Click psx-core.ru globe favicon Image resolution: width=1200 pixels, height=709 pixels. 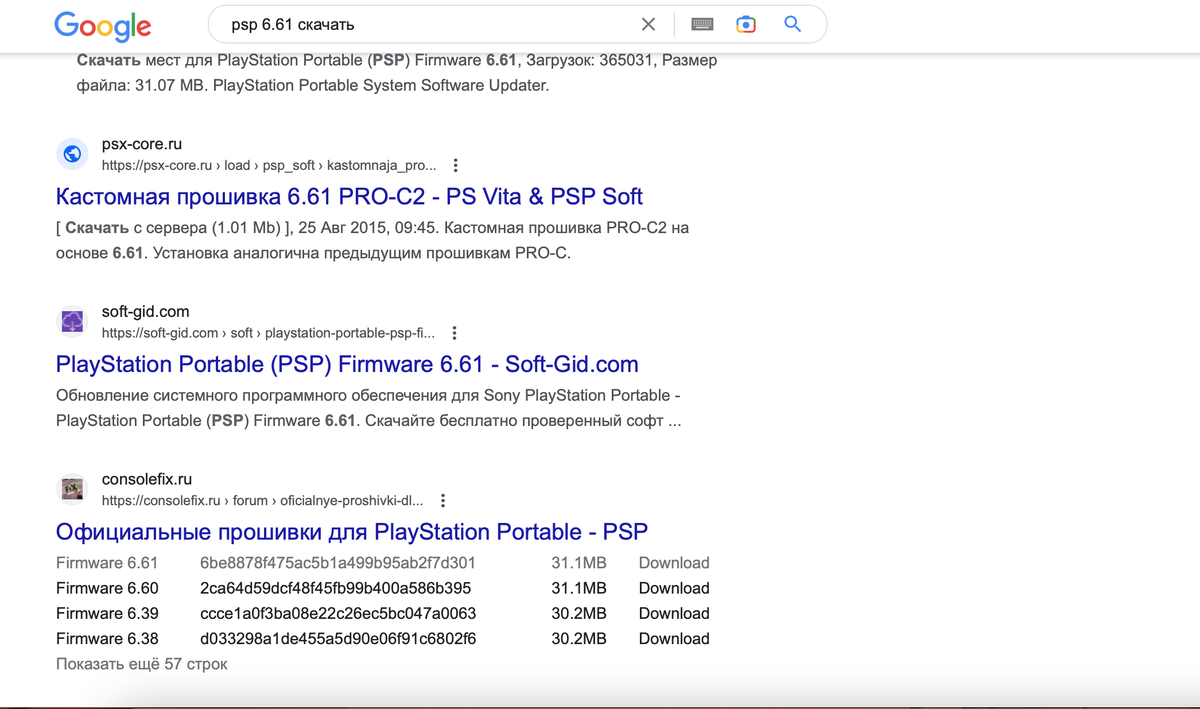click(72, 154)
